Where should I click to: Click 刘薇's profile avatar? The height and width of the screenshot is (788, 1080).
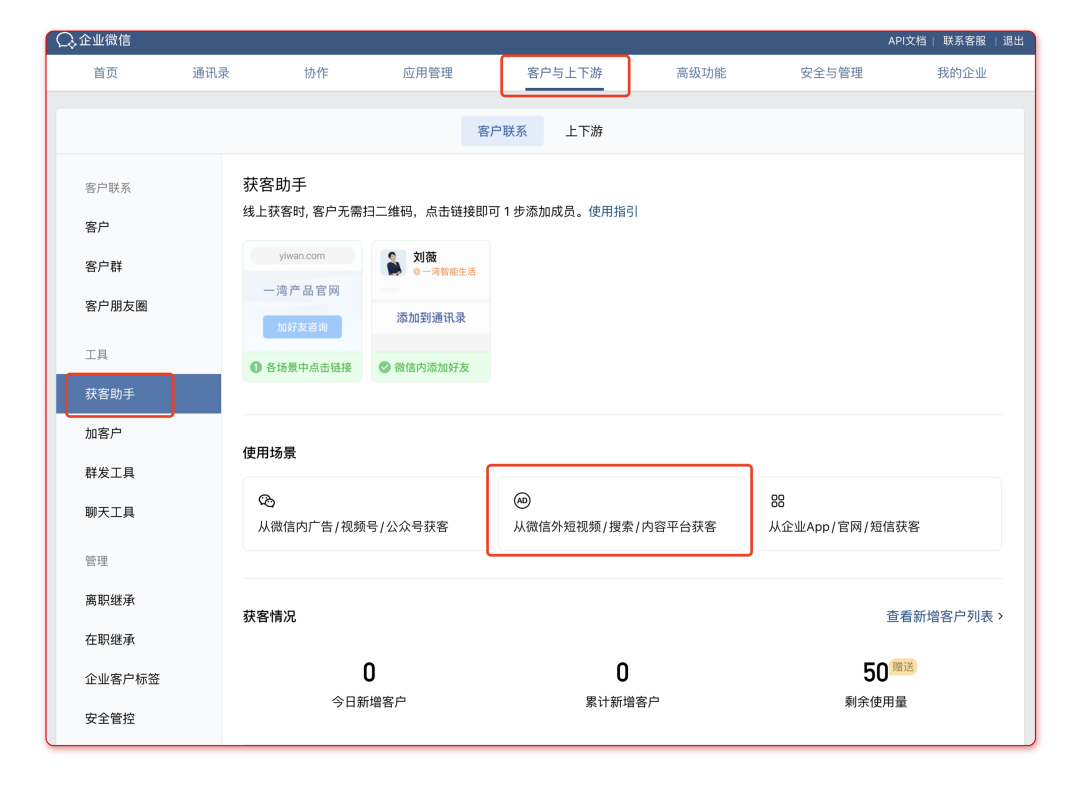pos(394,263)
